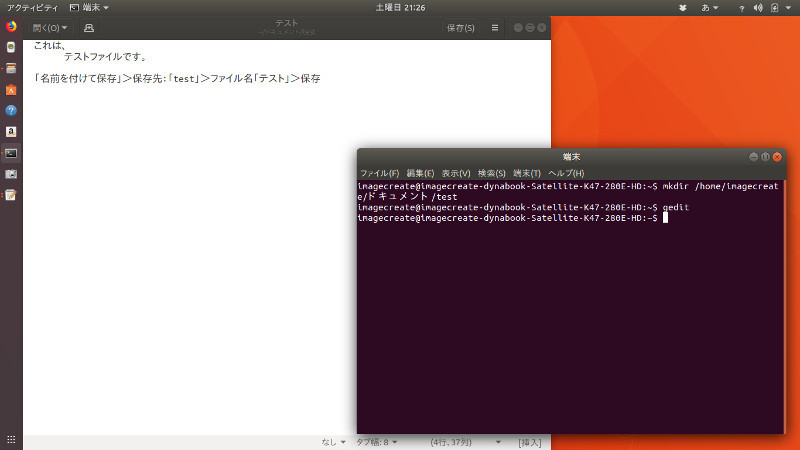Open terminal ファイル(F) menu
Viewport: 800px width, 450px height.
[379, 173]
